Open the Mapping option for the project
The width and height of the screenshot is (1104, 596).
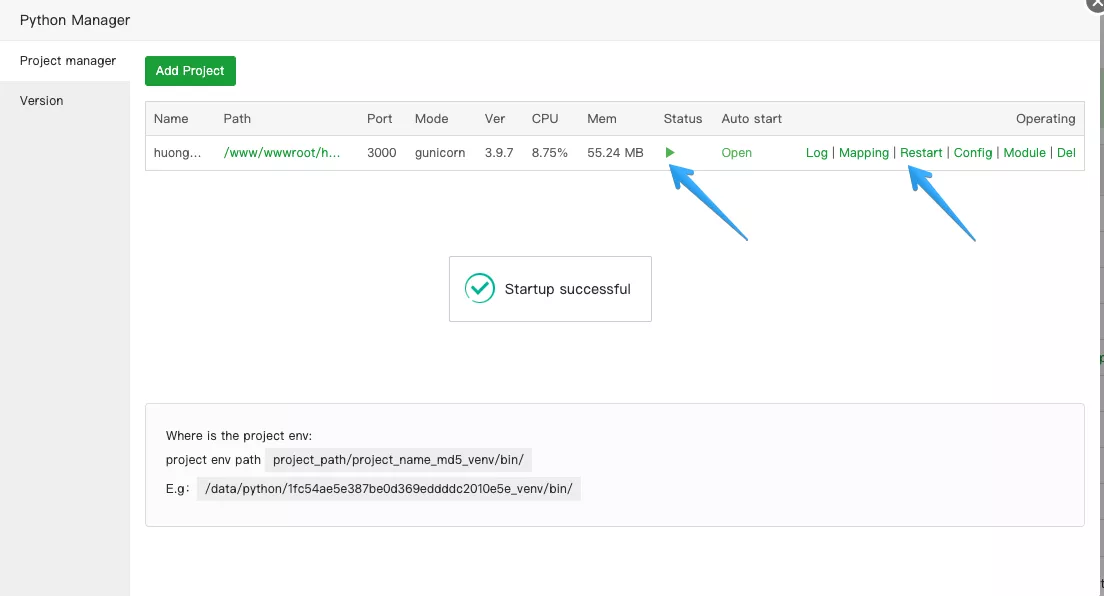coord(863,153)
